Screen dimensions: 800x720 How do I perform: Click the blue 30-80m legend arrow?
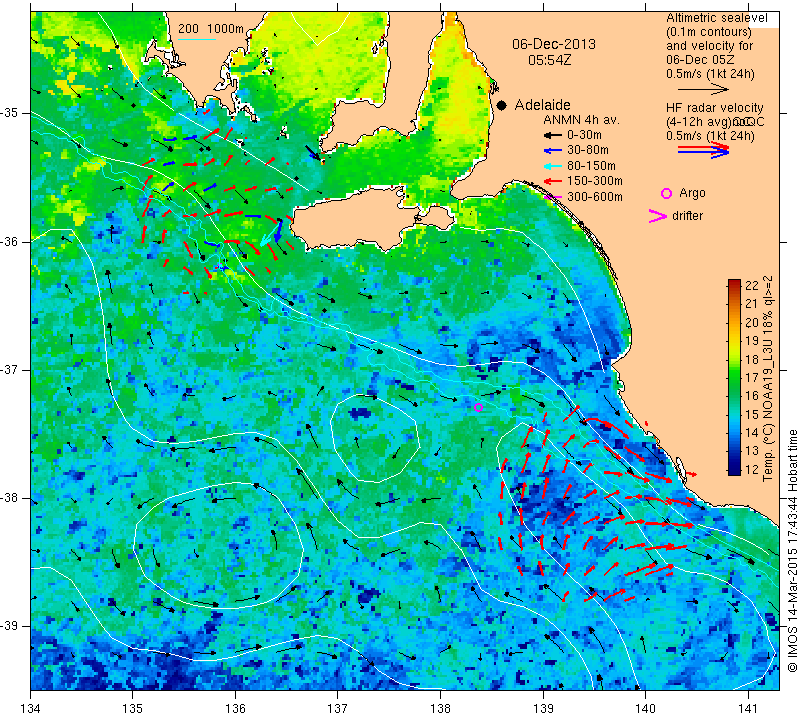(x=552, y=151)
